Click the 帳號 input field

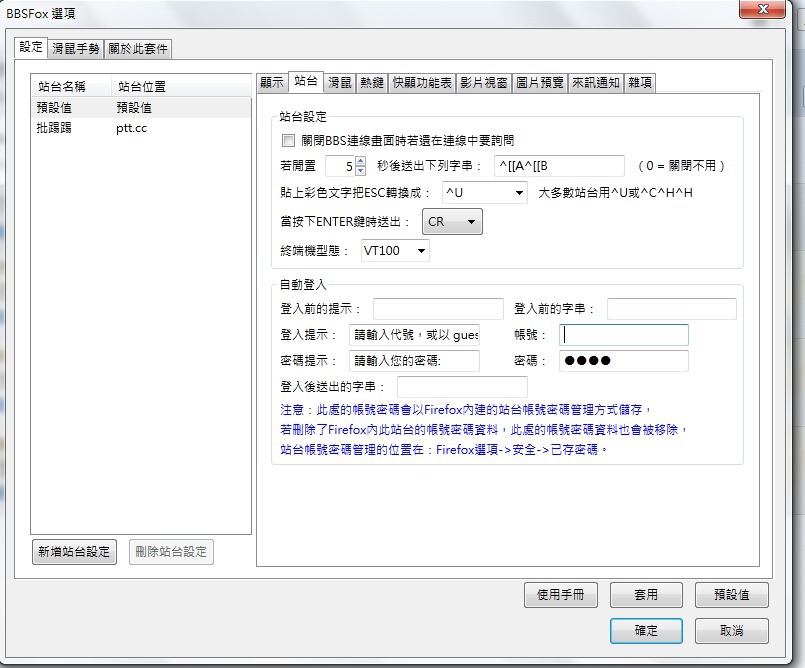tap(624, 335)
